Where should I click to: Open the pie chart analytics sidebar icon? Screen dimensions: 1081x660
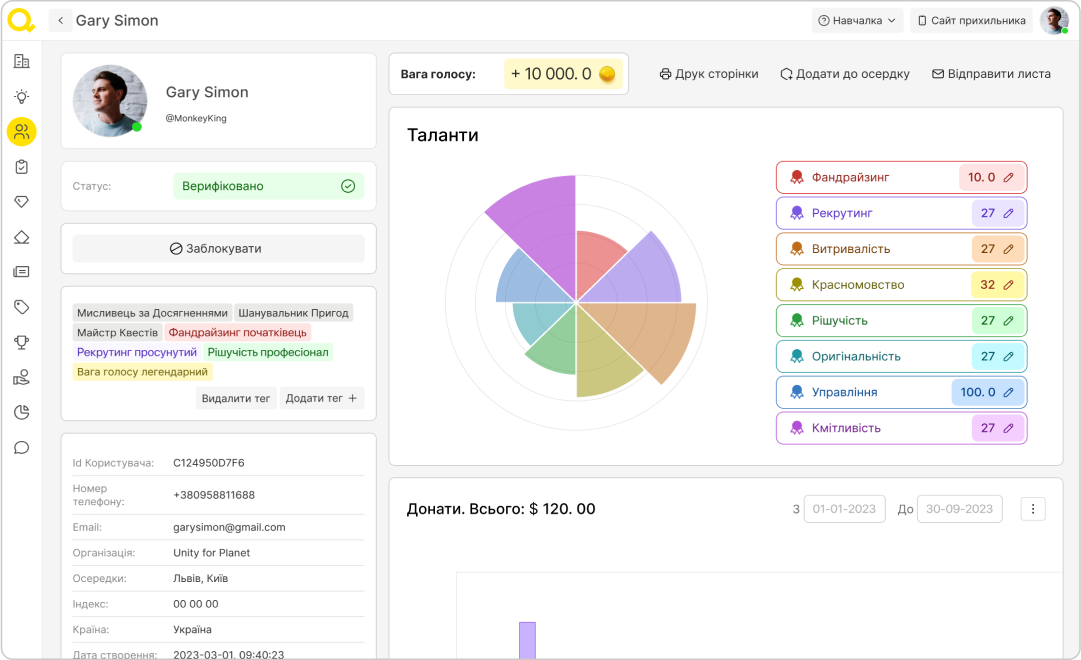(21, 412)
